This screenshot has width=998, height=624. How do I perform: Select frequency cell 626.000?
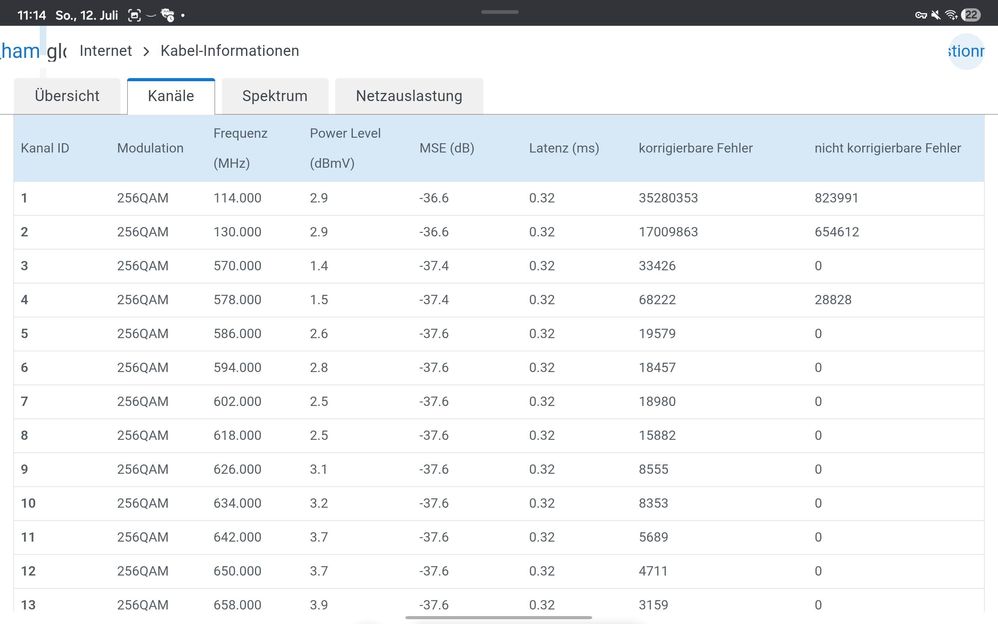point(237,469)
